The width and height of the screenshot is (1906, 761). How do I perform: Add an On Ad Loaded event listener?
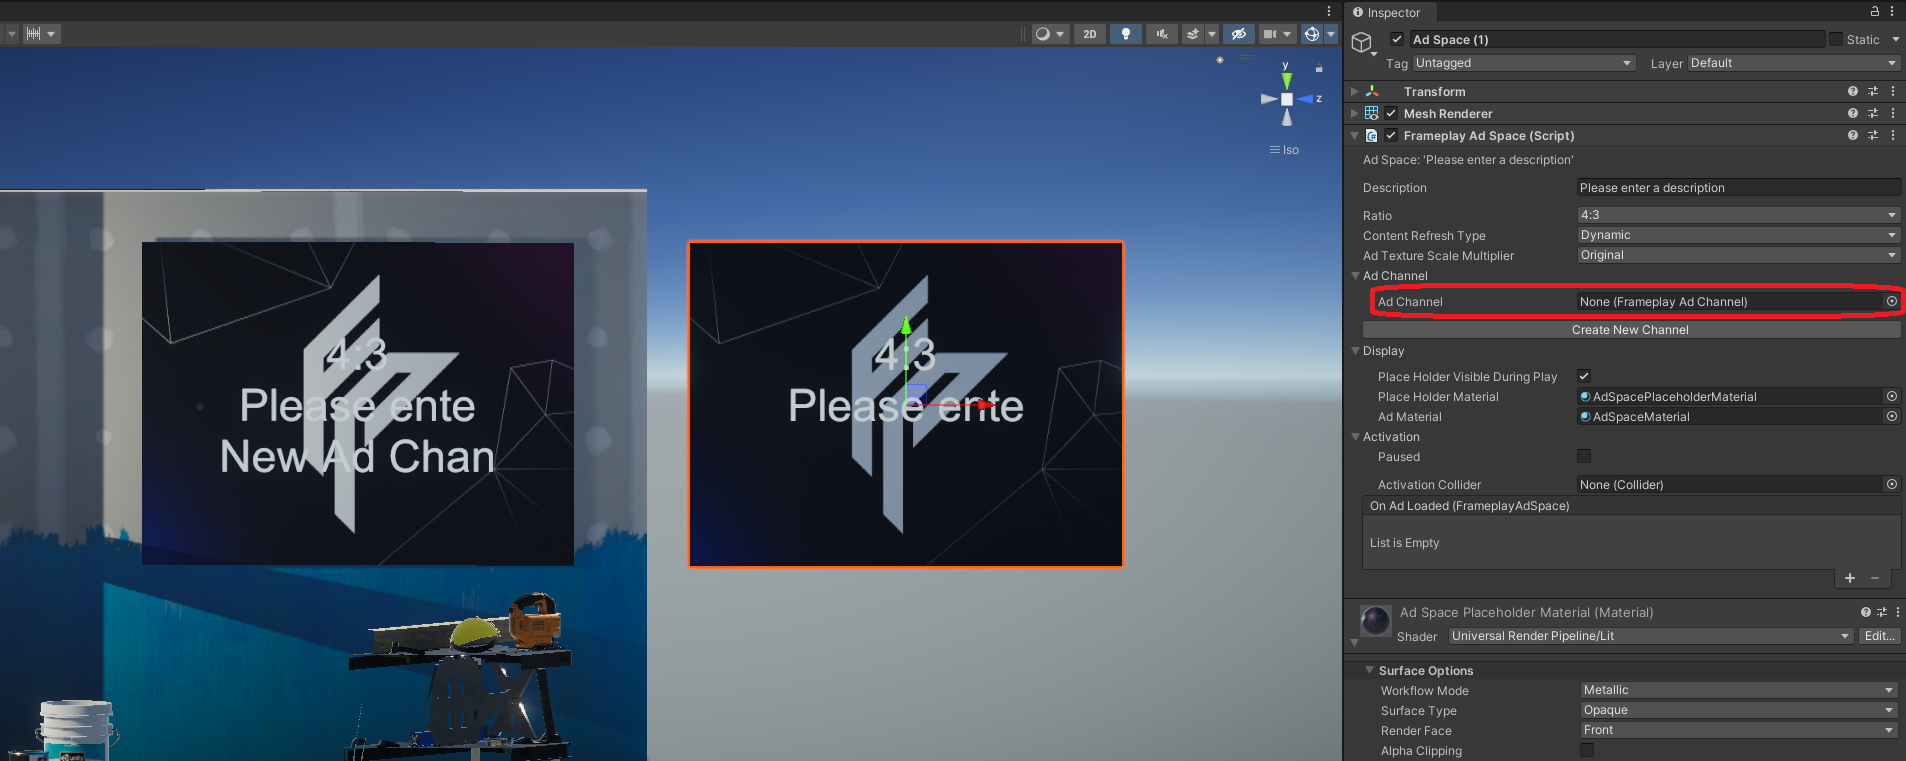point(1850,578)
